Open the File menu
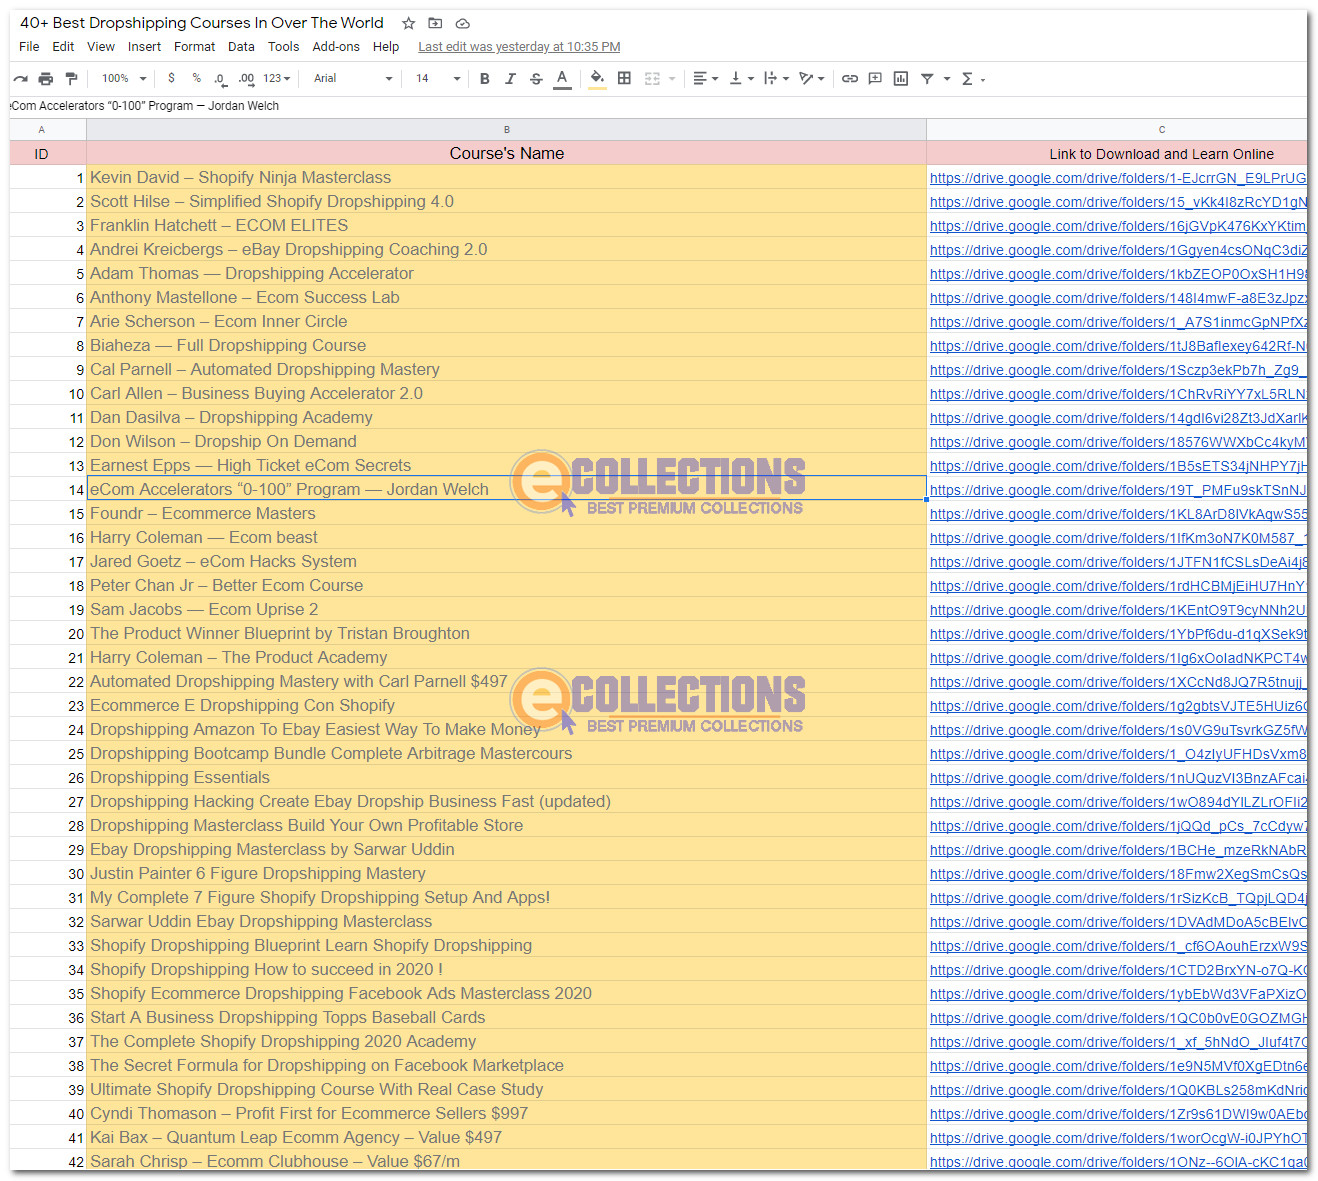This screenshot has height=1181, width=1318. [x=29, y=46]
